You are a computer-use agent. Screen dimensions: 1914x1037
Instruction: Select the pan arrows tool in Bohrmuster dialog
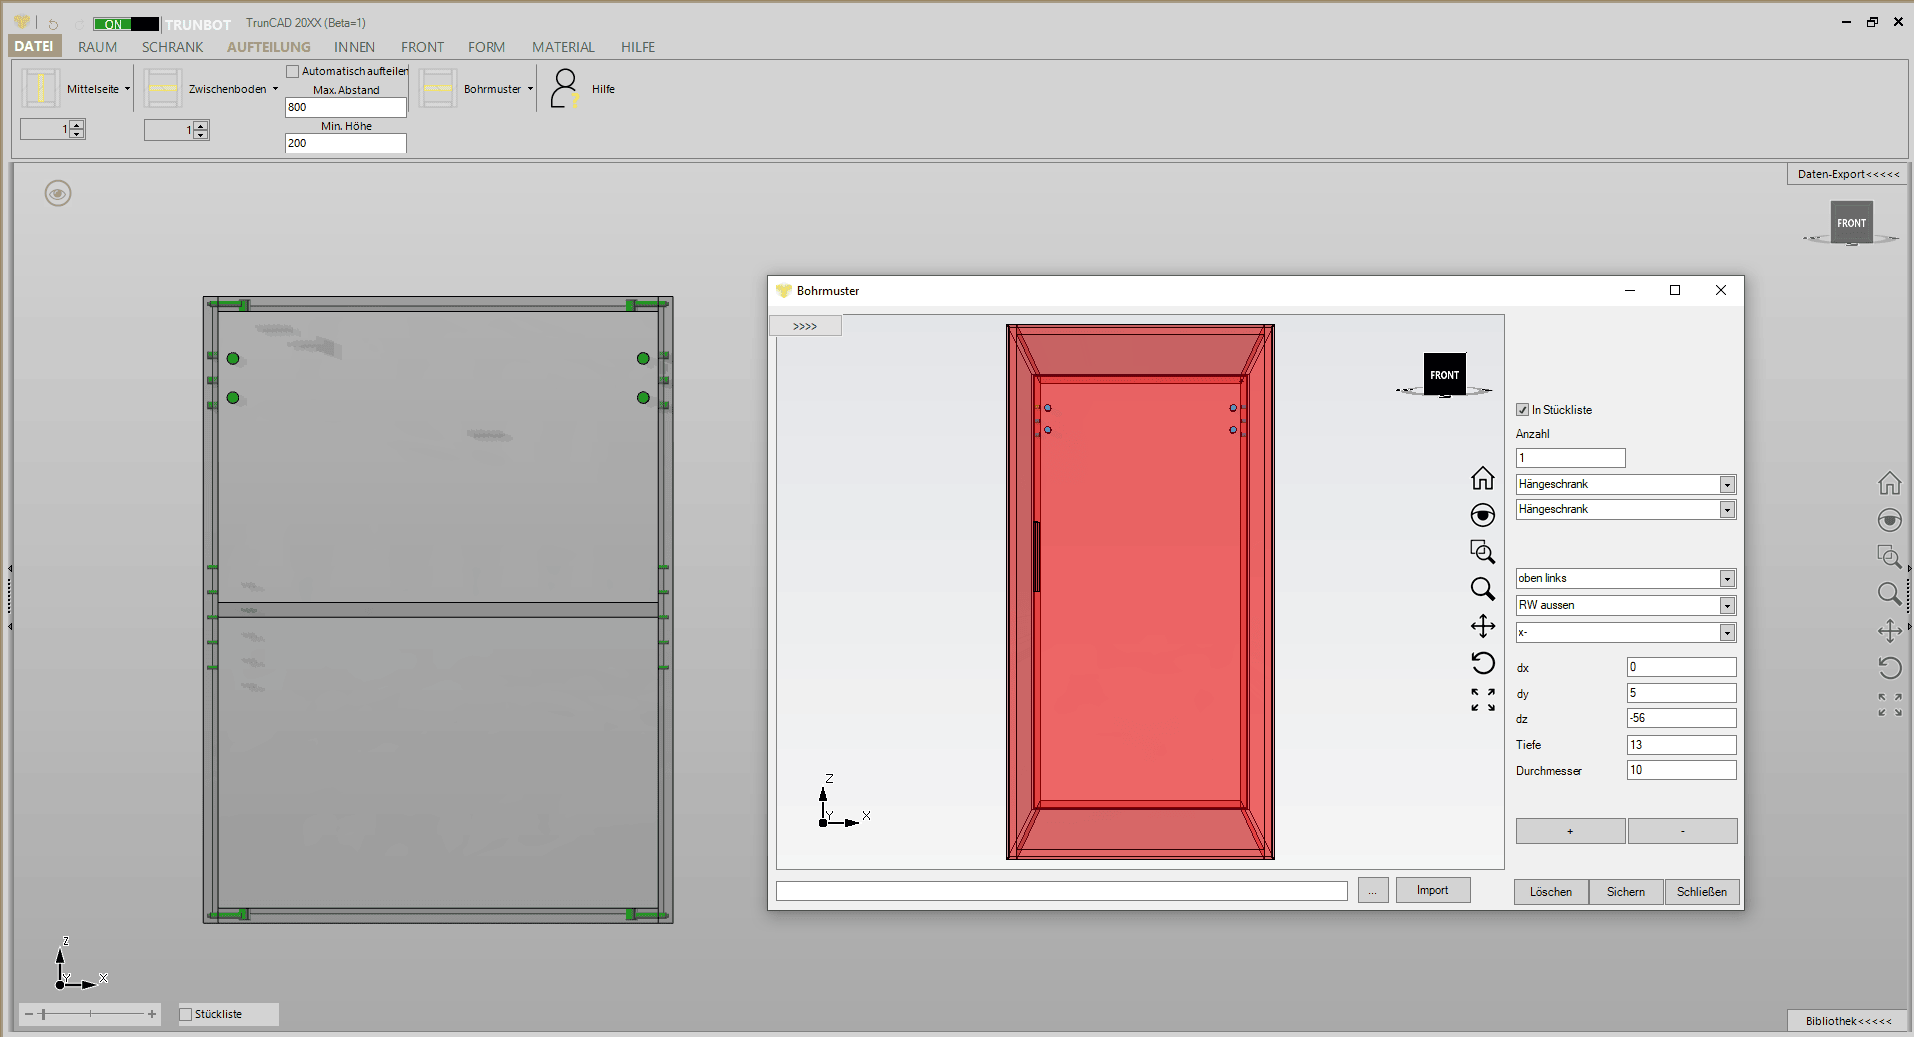pyautogui.click(x=1482, y=626)
